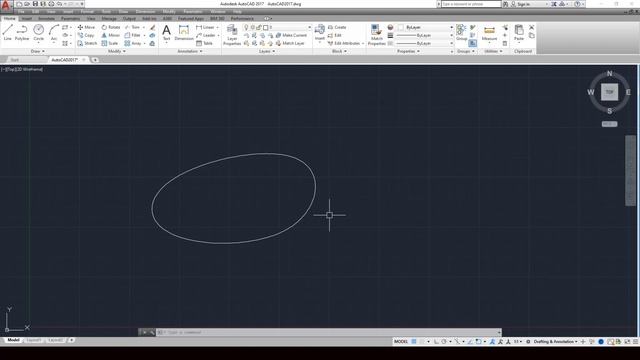Select the Circle tool
This screenshot has height=360, width=640.
[38, 32]
